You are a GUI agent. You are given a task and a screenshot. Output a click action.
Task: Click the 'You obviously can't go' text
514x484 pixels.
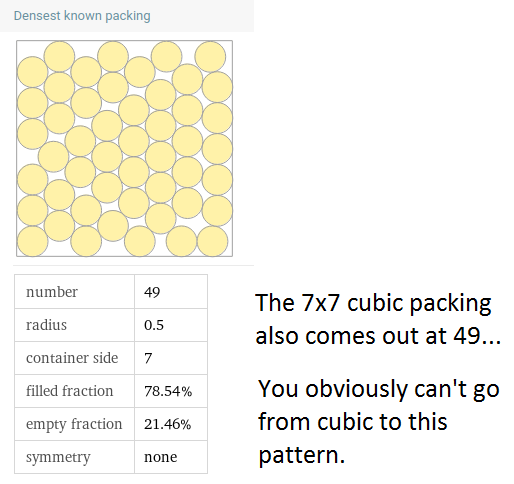[379, 389]
